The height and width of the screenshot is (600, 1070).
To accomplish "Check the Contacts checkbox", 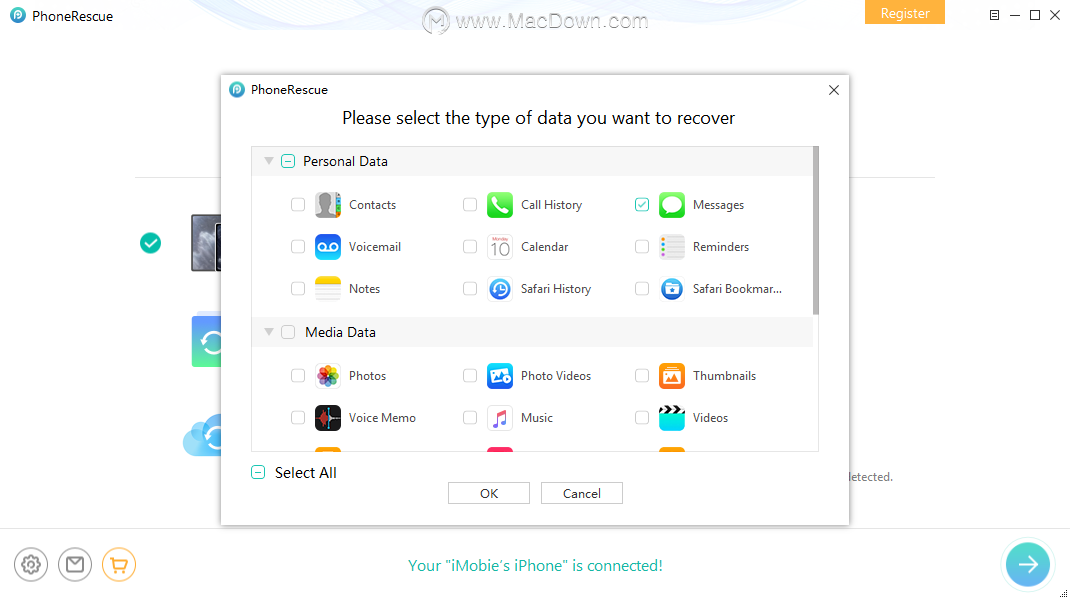I will tap(298, 205).
